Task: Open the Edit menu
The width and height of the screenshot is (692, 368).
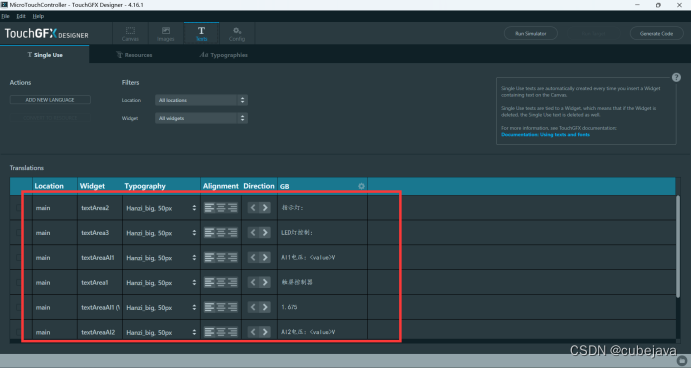Action: (21, 16)
